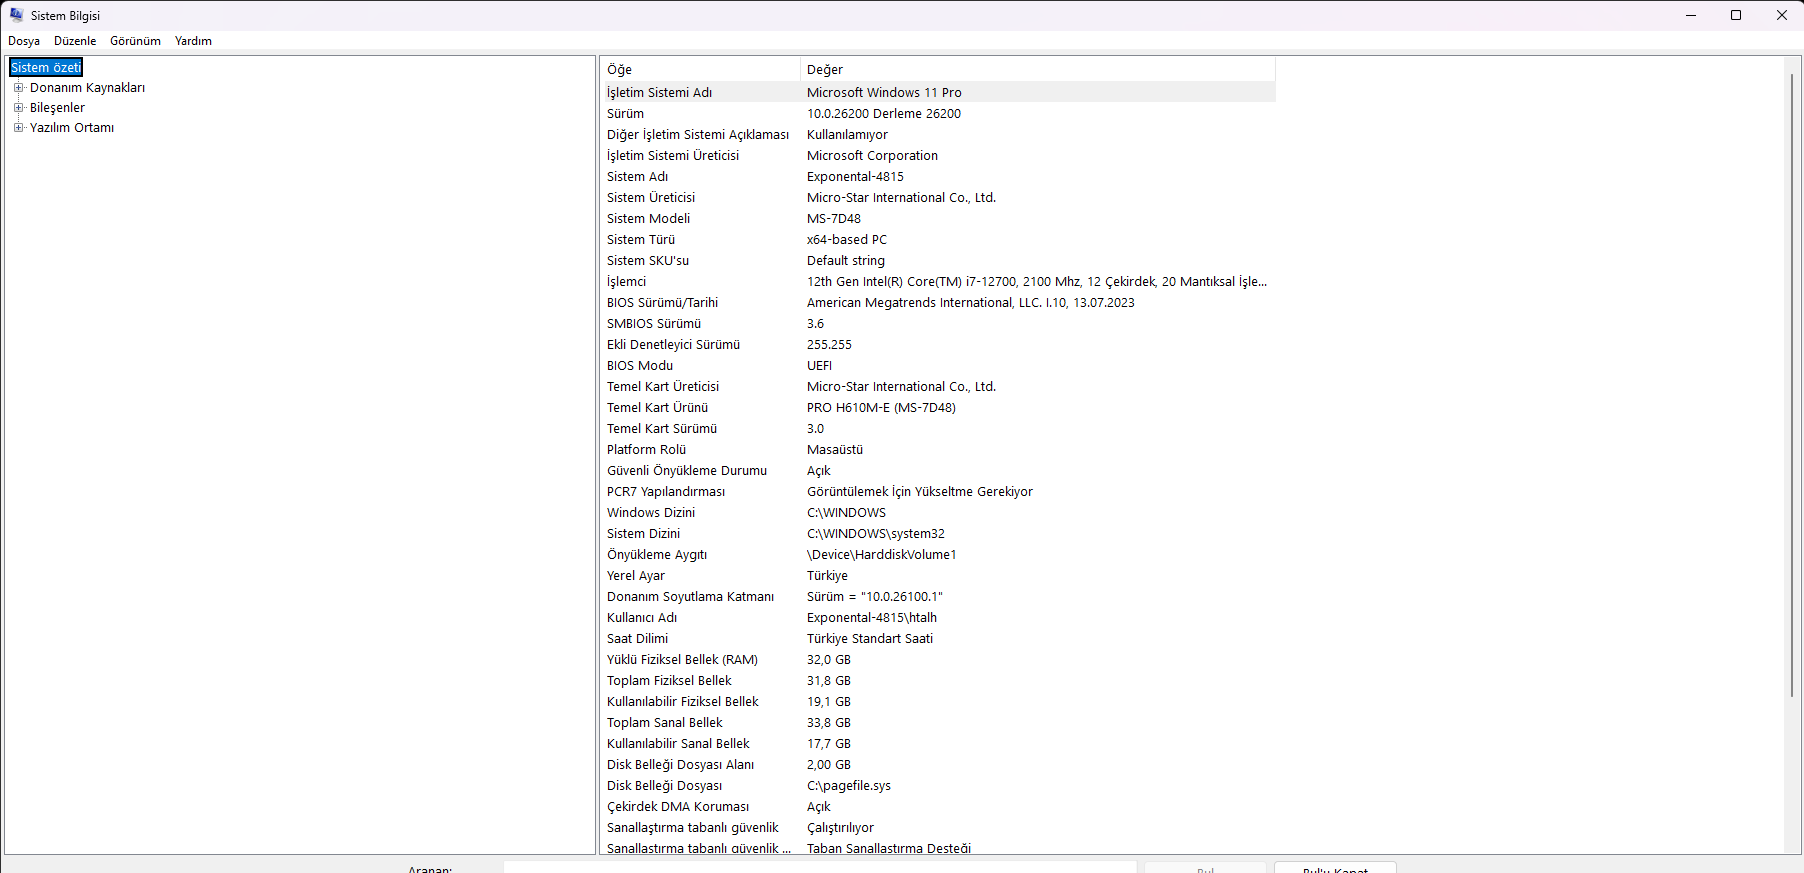Select the Sistem Modeli row label

648,218
